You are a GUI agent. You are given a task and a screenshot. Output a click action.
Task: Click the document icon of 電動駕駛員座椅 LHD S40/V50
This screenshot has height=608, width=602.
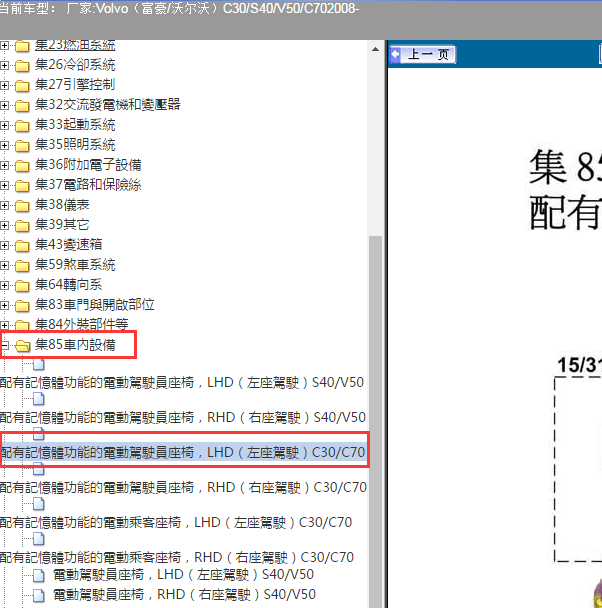point(38,575)
